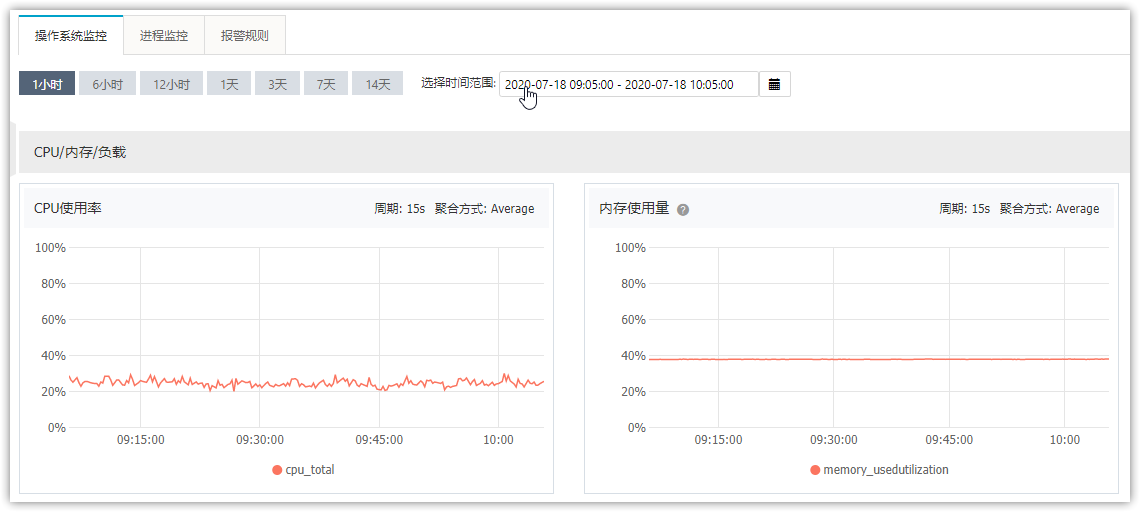This screenshot has width=1140, height=512.
Task: Switch to the 操作系统监控 tab
Action: [x=70, y=35]
